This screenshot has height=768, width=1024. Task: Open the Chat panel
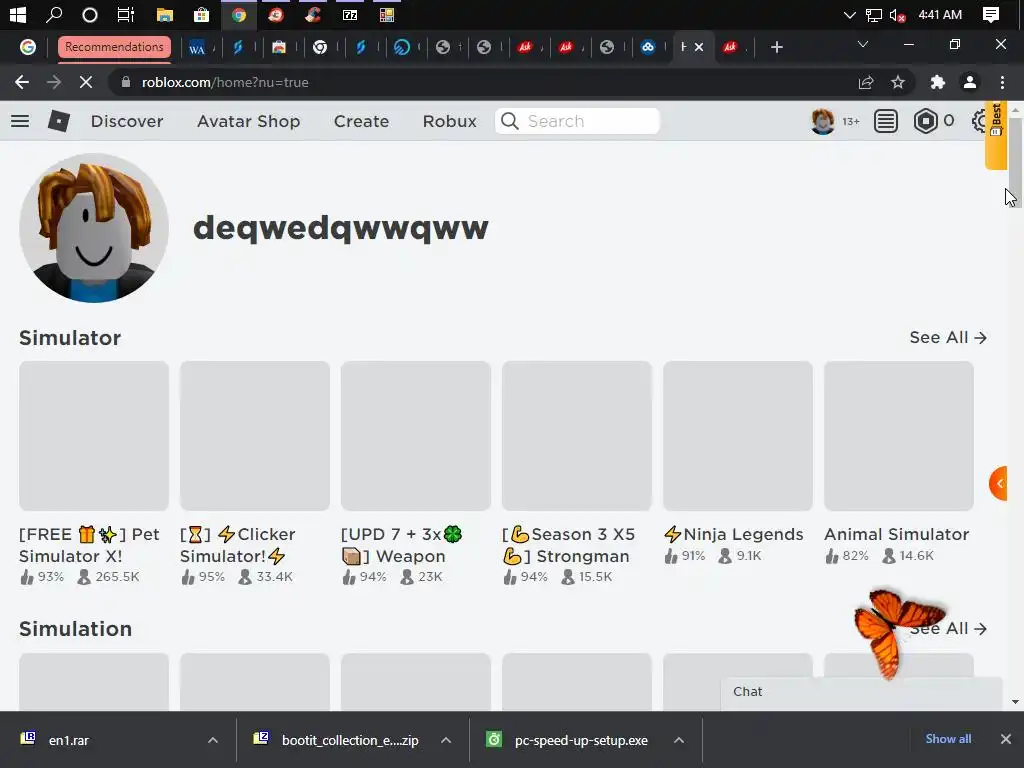[862, 692]
